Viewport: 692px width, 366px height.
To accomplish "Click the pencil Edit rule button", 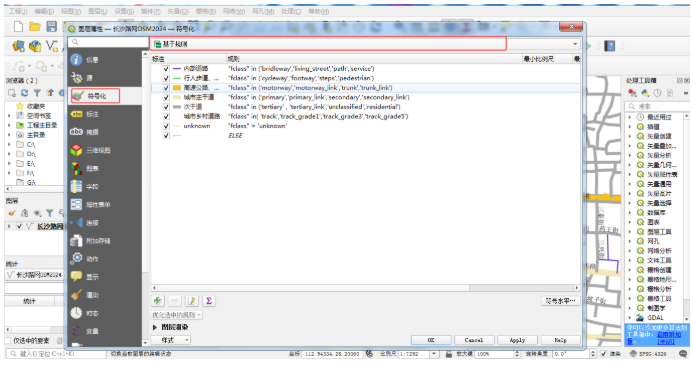I will pyautogui.click(x=192, y=301).
